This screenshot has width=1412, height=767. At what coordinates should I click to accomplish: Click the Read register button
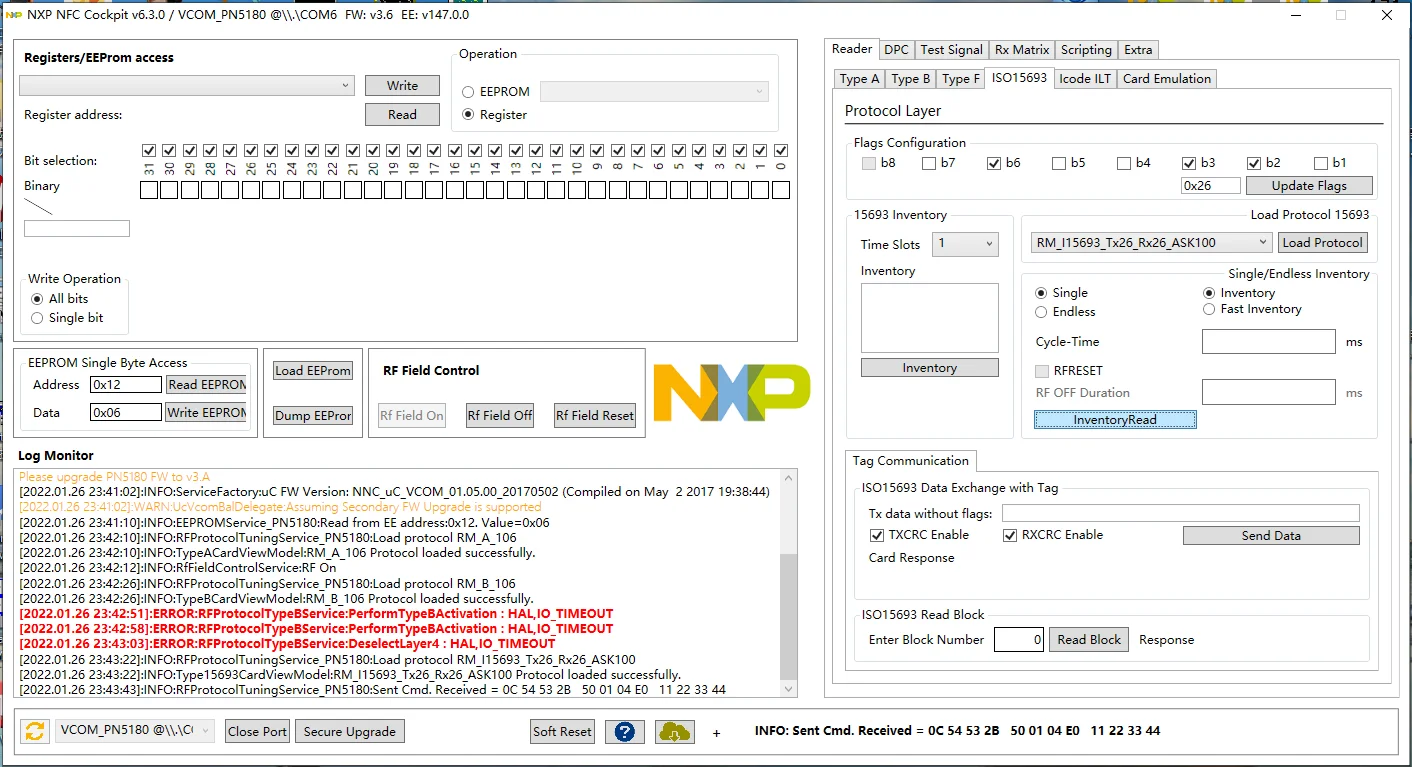point(402,115)
